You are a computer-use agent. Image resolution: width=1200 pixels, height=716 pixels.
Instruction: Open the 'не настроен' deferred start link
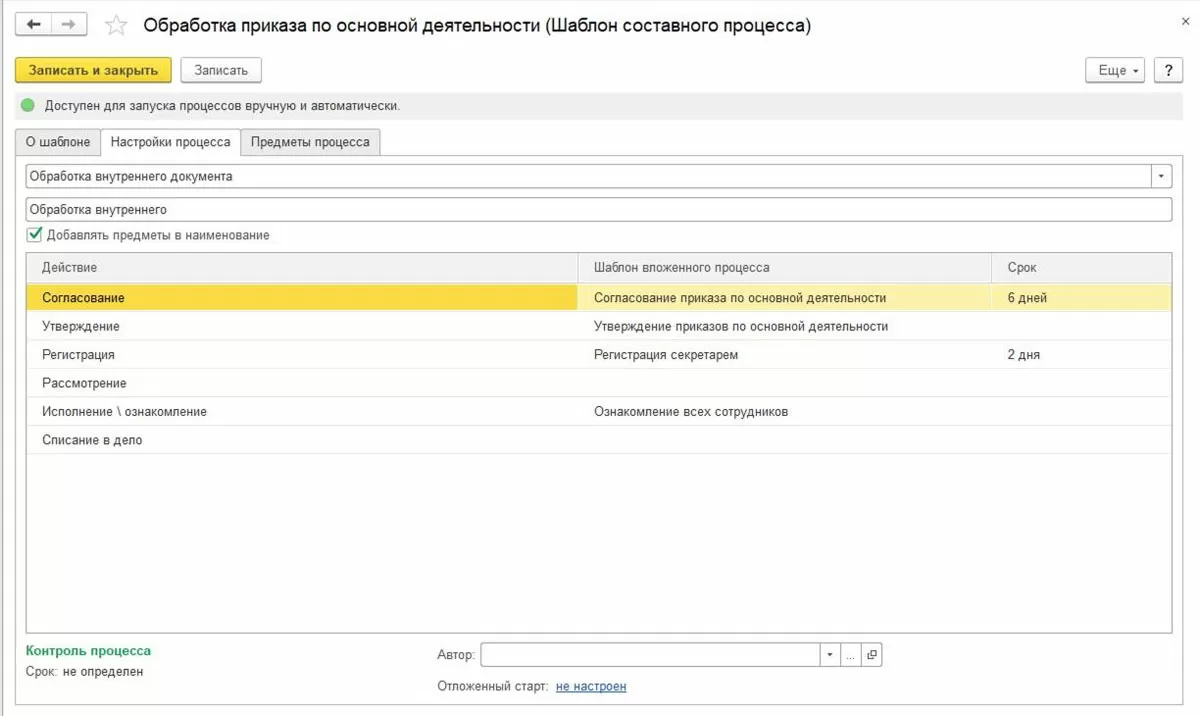[591, 686]
